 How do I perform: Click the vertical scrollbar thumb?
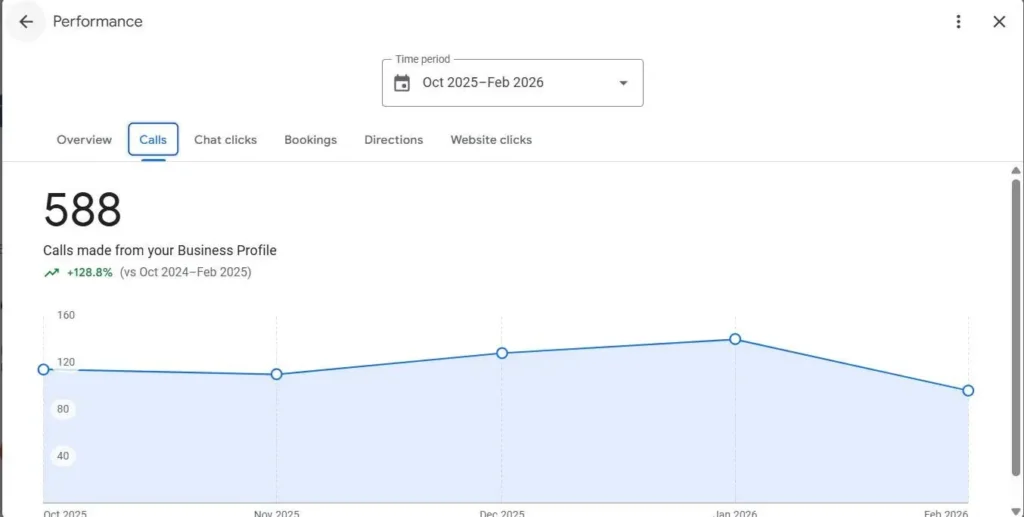(1016, 326)
